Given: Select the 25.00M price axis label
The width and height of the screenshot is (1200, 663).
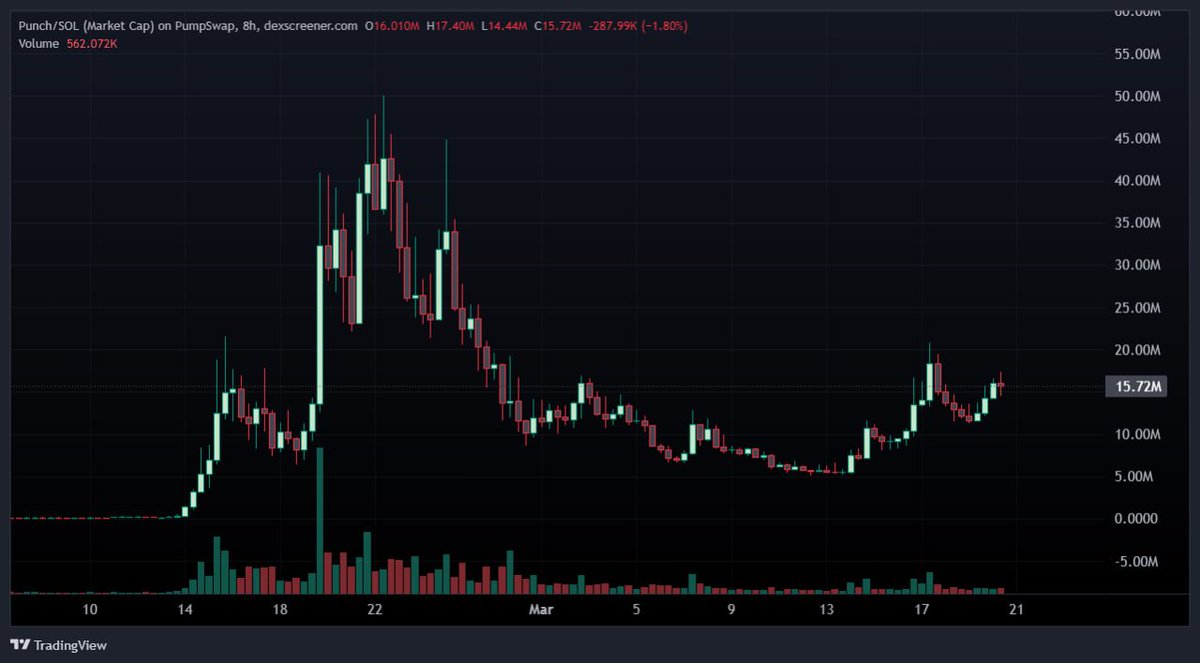Looking at the screenshot, I should (x=1139, y=308).
